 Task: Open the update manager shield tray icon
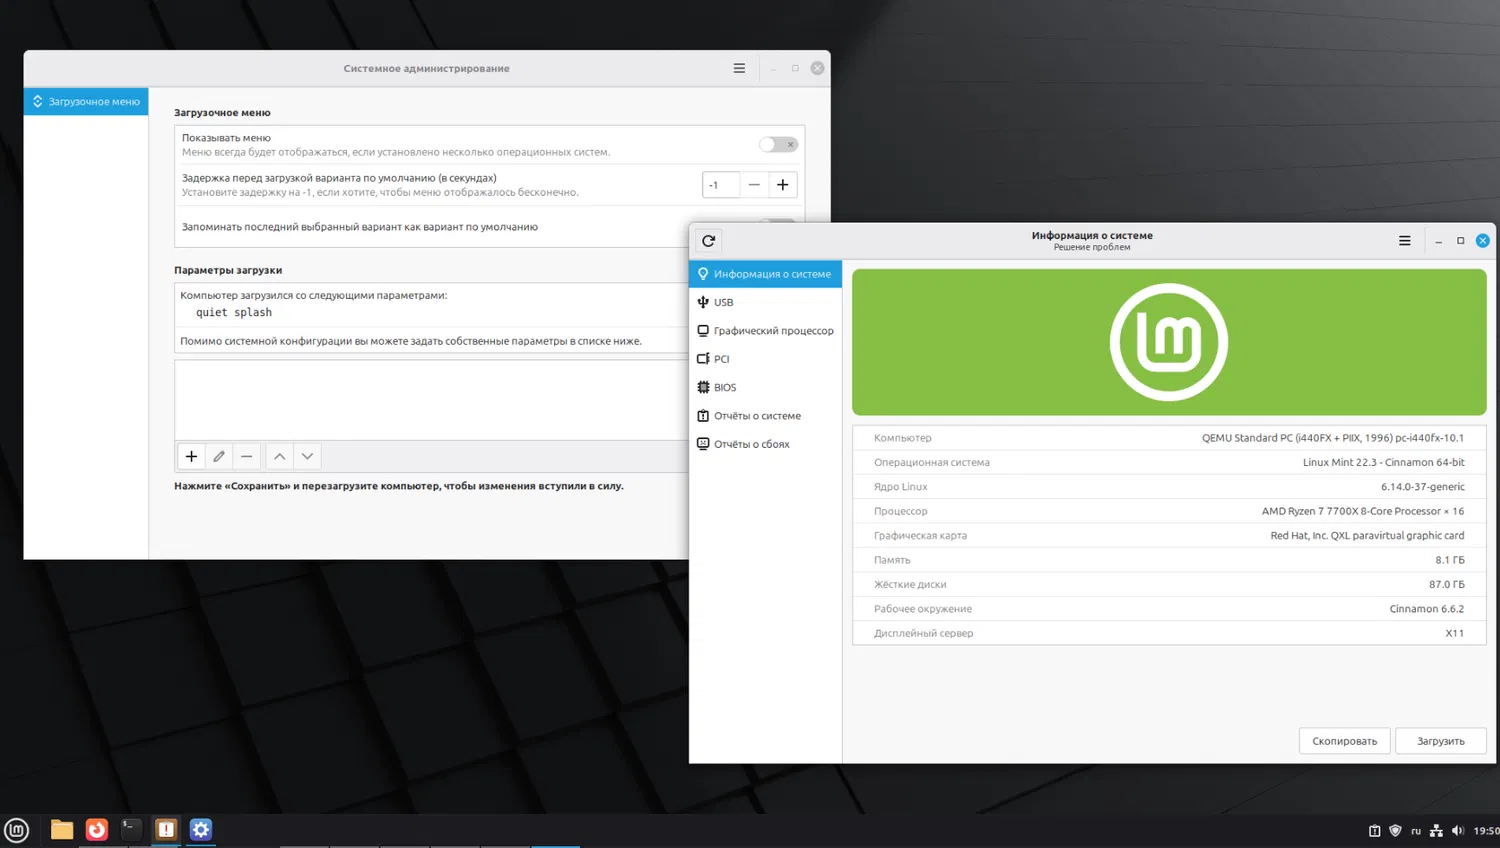pyautogui.click(x=1395, y=831)
